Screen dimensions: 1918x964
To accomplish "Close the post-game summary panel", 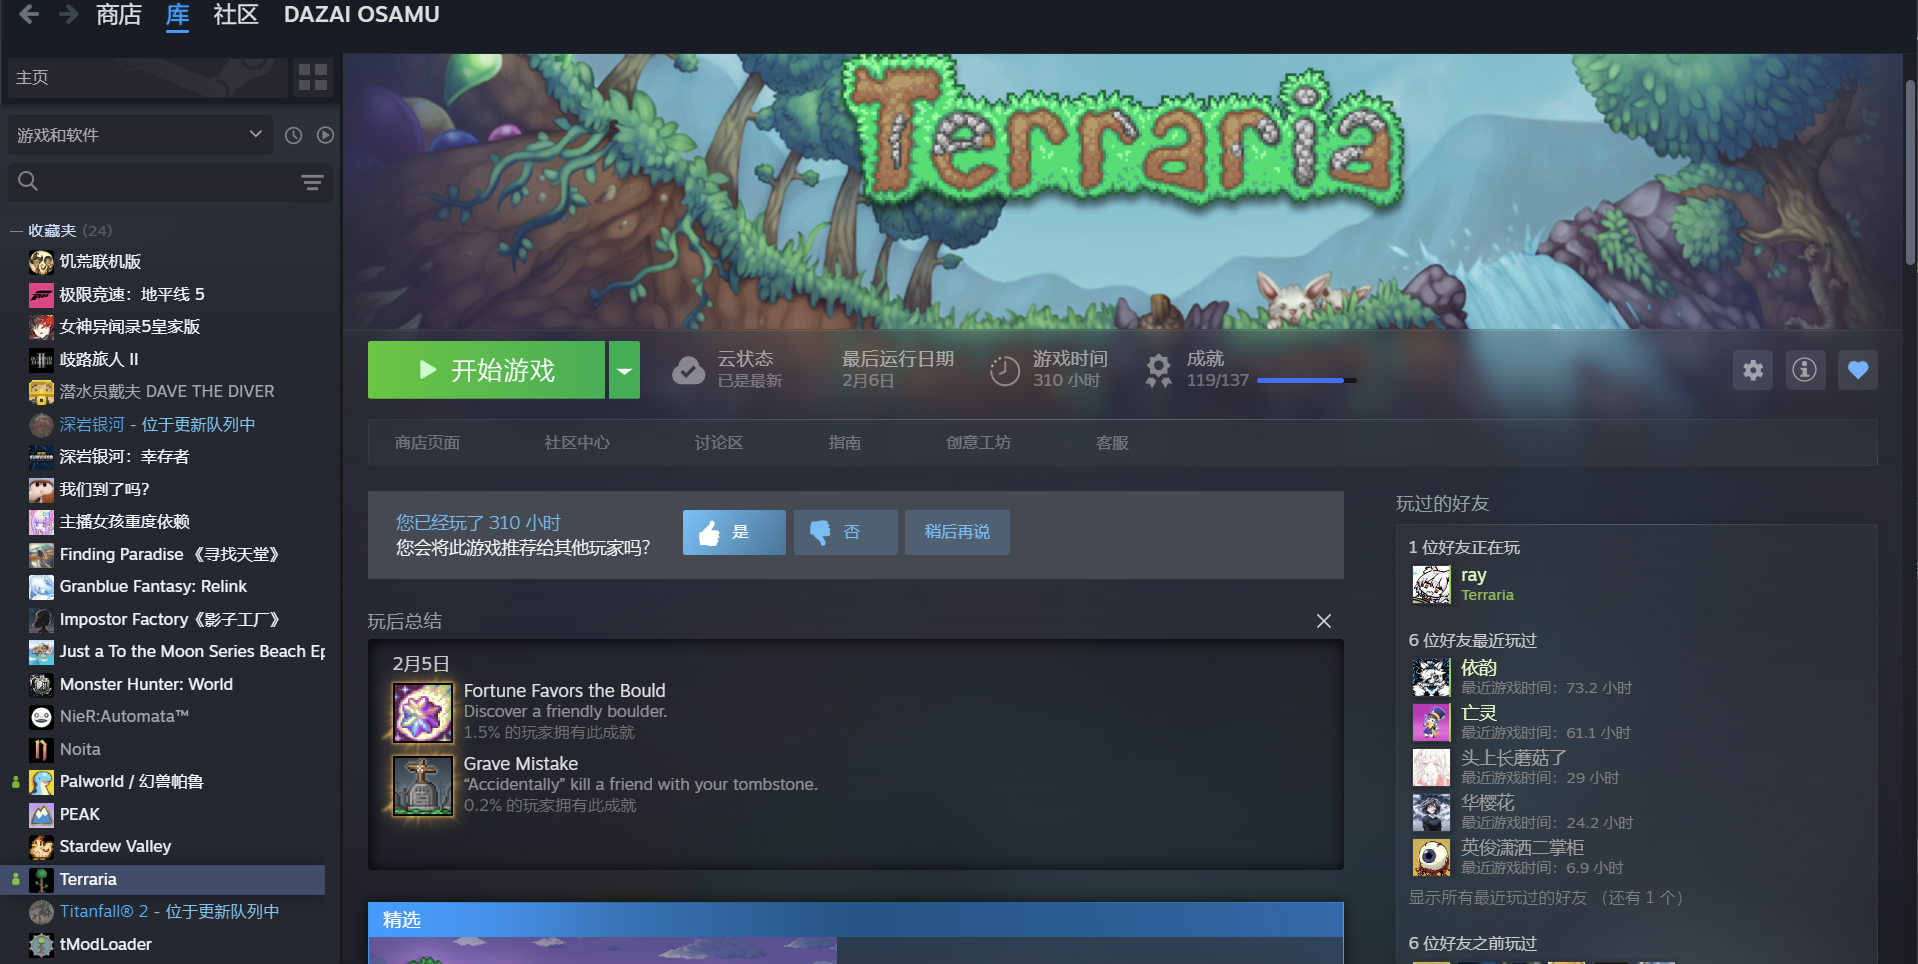I will [1323, 621].
